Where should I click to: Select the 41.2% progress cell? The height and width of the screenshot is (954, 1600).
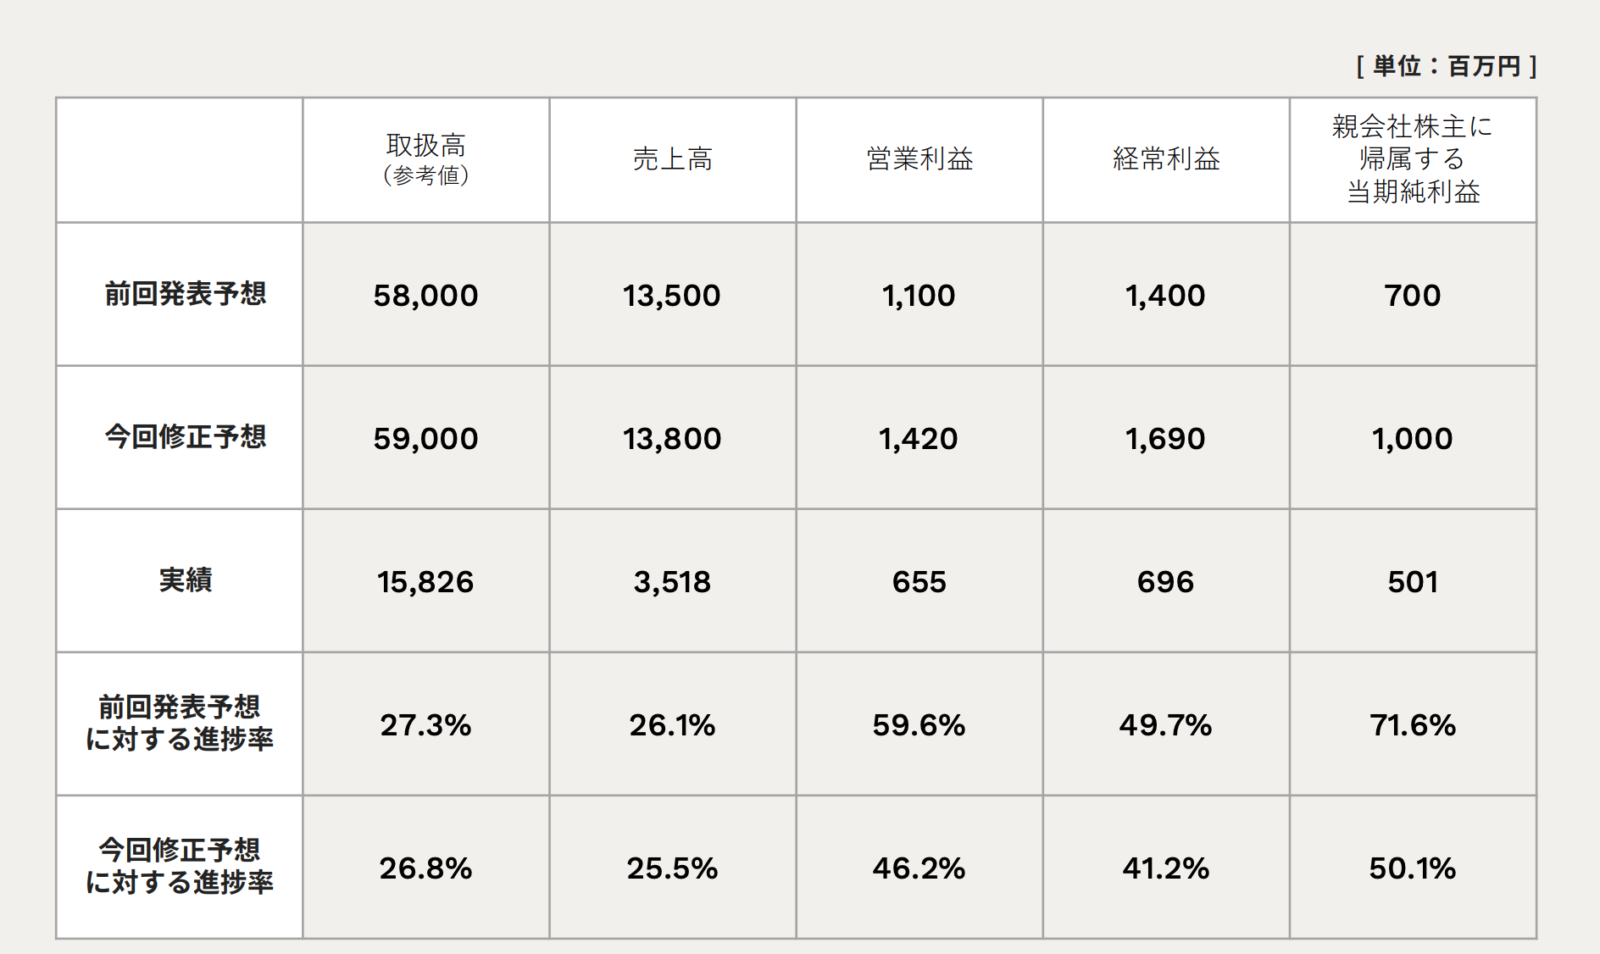1166,868
